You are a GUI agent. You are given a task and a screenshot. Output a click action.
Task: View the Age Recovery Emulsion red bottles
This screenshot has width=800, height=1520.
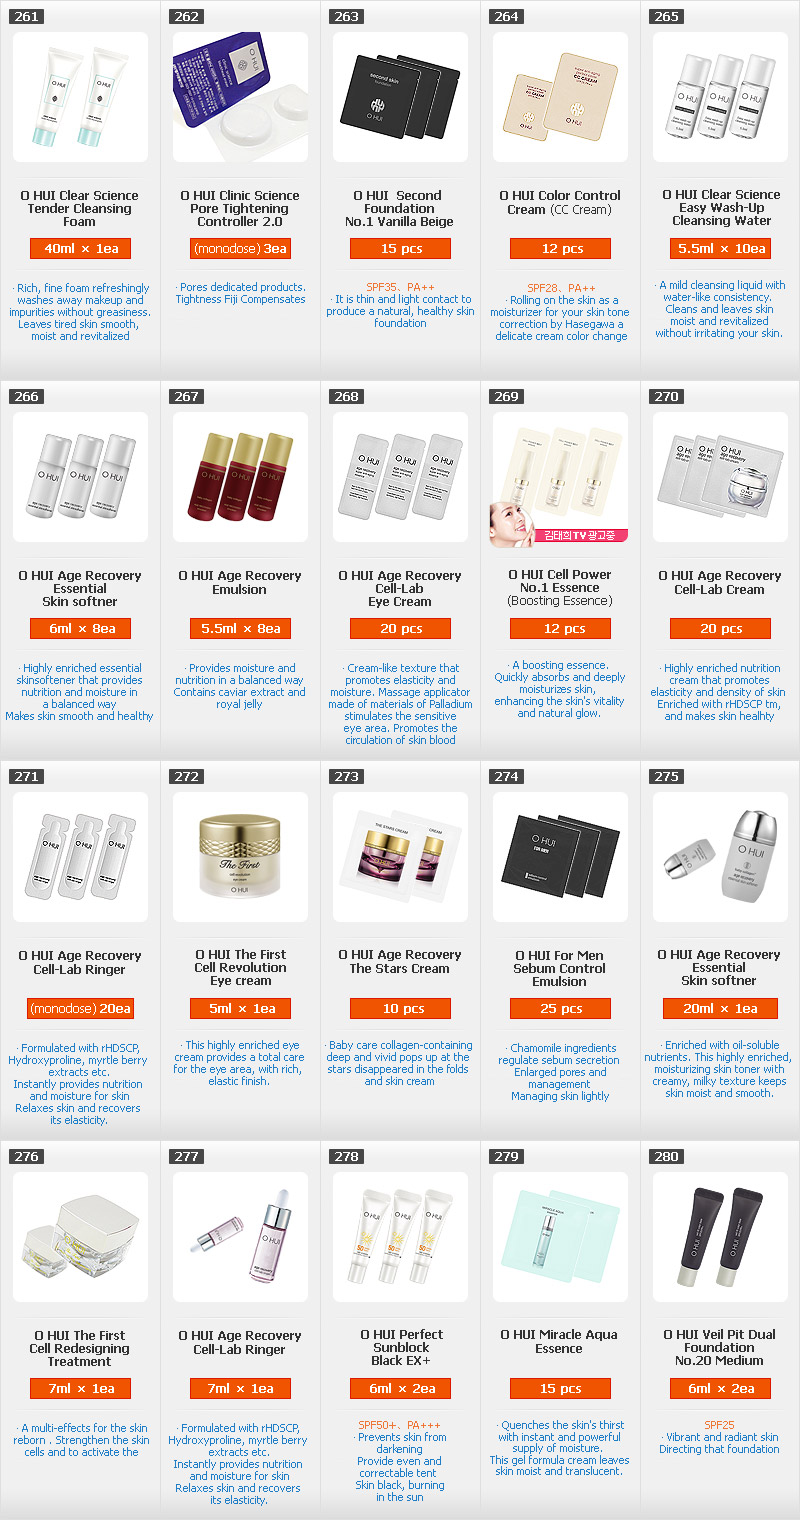pyautogui.click(x=240, y=477)
